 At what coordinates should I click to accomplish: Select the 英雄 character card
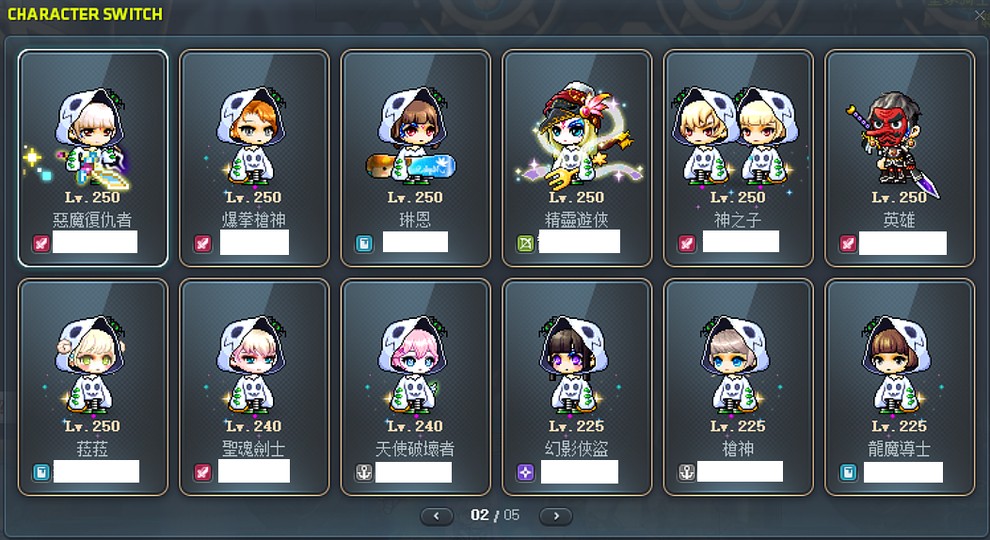[900, 158]
